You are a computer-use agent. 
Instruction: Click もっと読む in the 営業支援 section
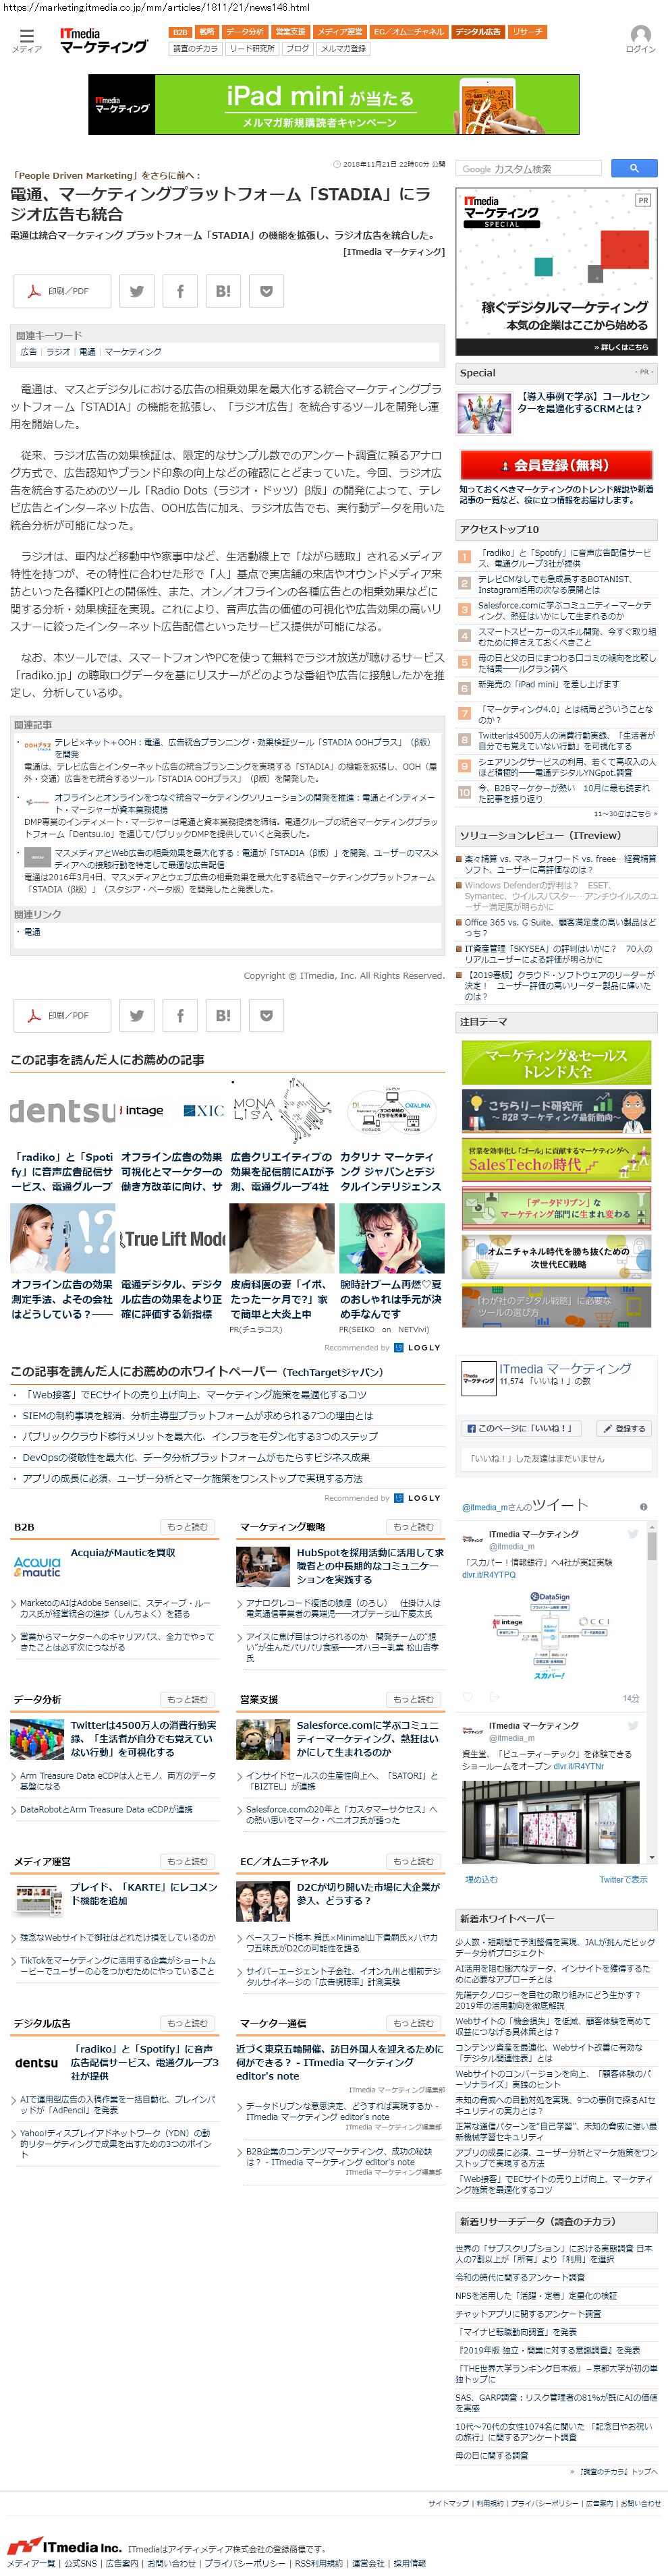(x=413, y=1700)
